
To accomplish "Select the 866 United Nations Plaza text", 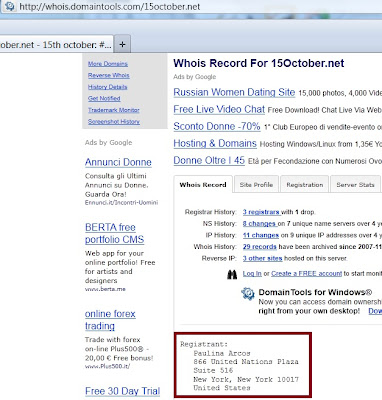I will click(x=246, y=362).
